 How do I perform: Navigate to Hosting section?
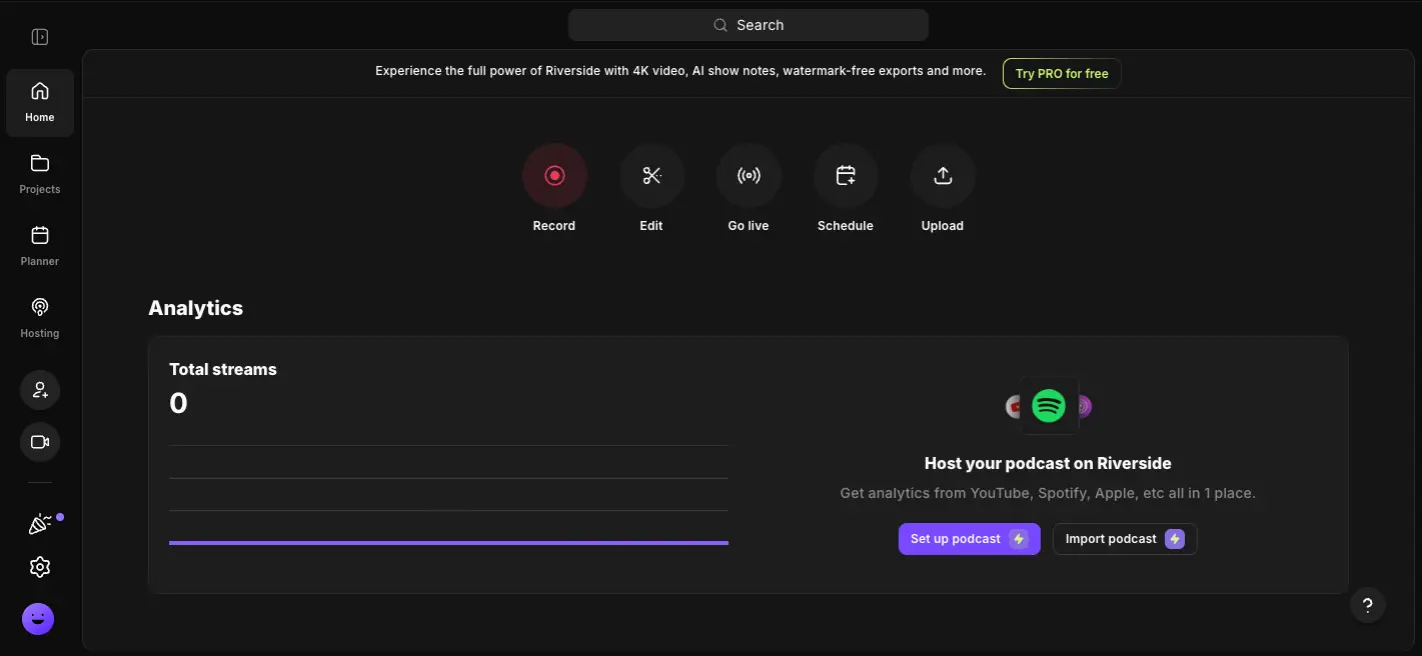pos(40,318)
